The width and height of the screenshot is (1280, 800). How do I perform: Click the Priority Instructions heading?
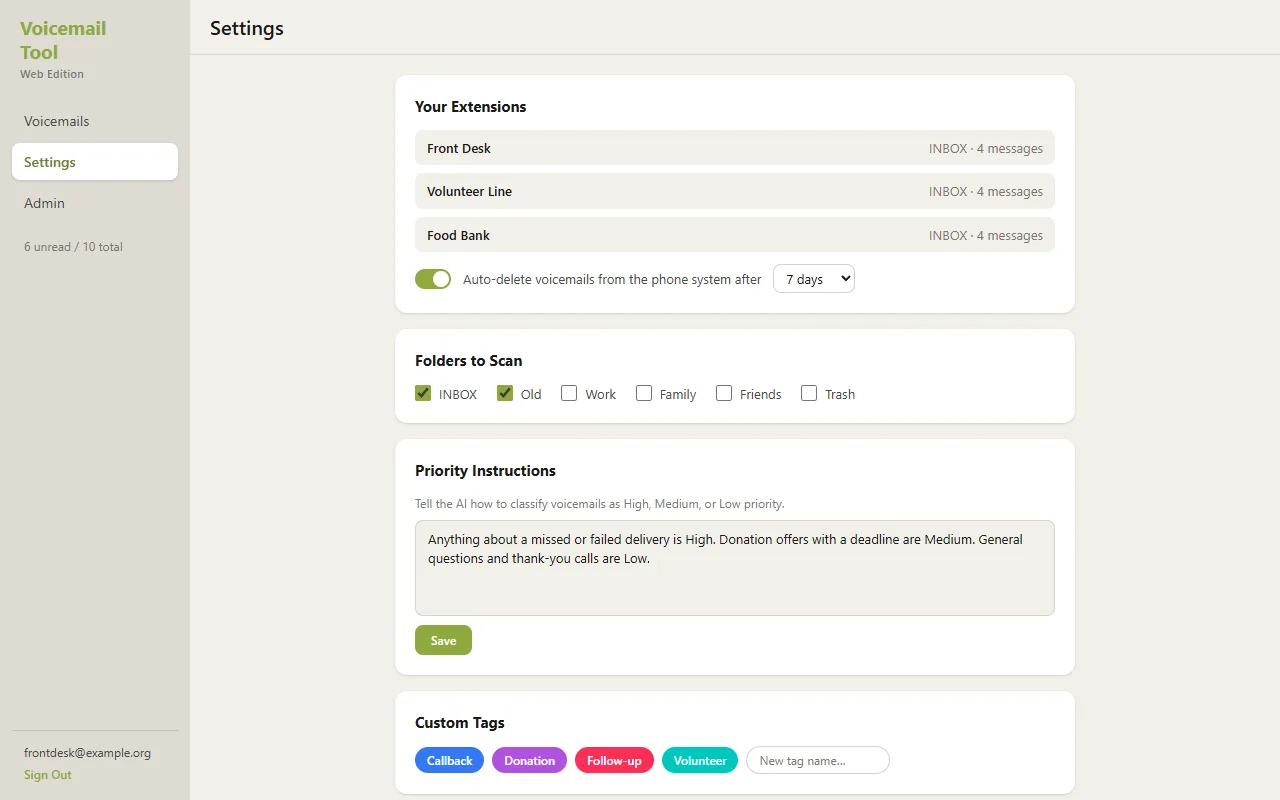pyautogui.click(x=485, y=471)
